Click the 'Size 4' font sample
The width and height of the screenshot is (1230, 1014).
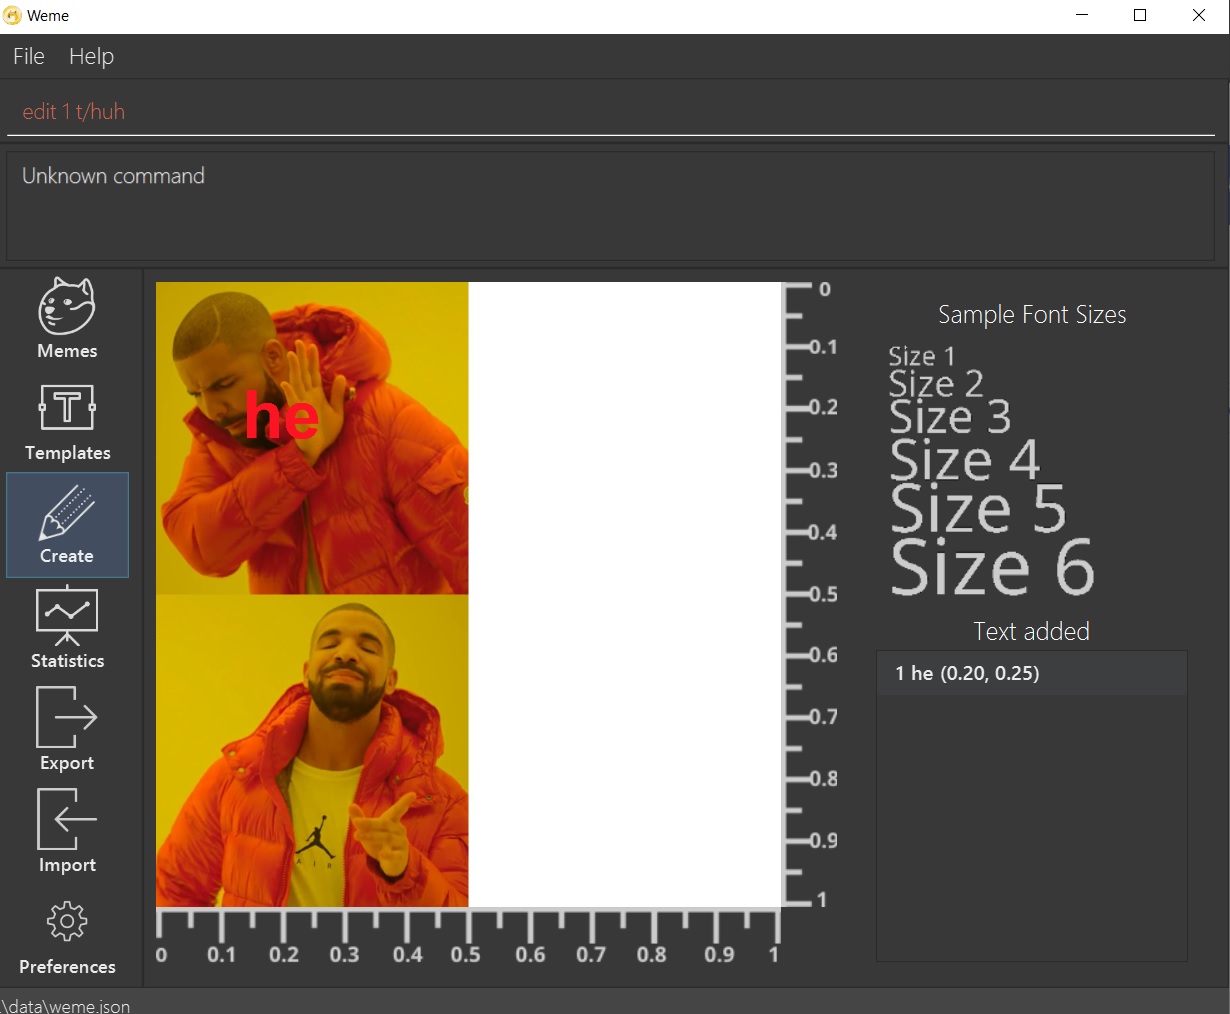click(x=965, y=460)
